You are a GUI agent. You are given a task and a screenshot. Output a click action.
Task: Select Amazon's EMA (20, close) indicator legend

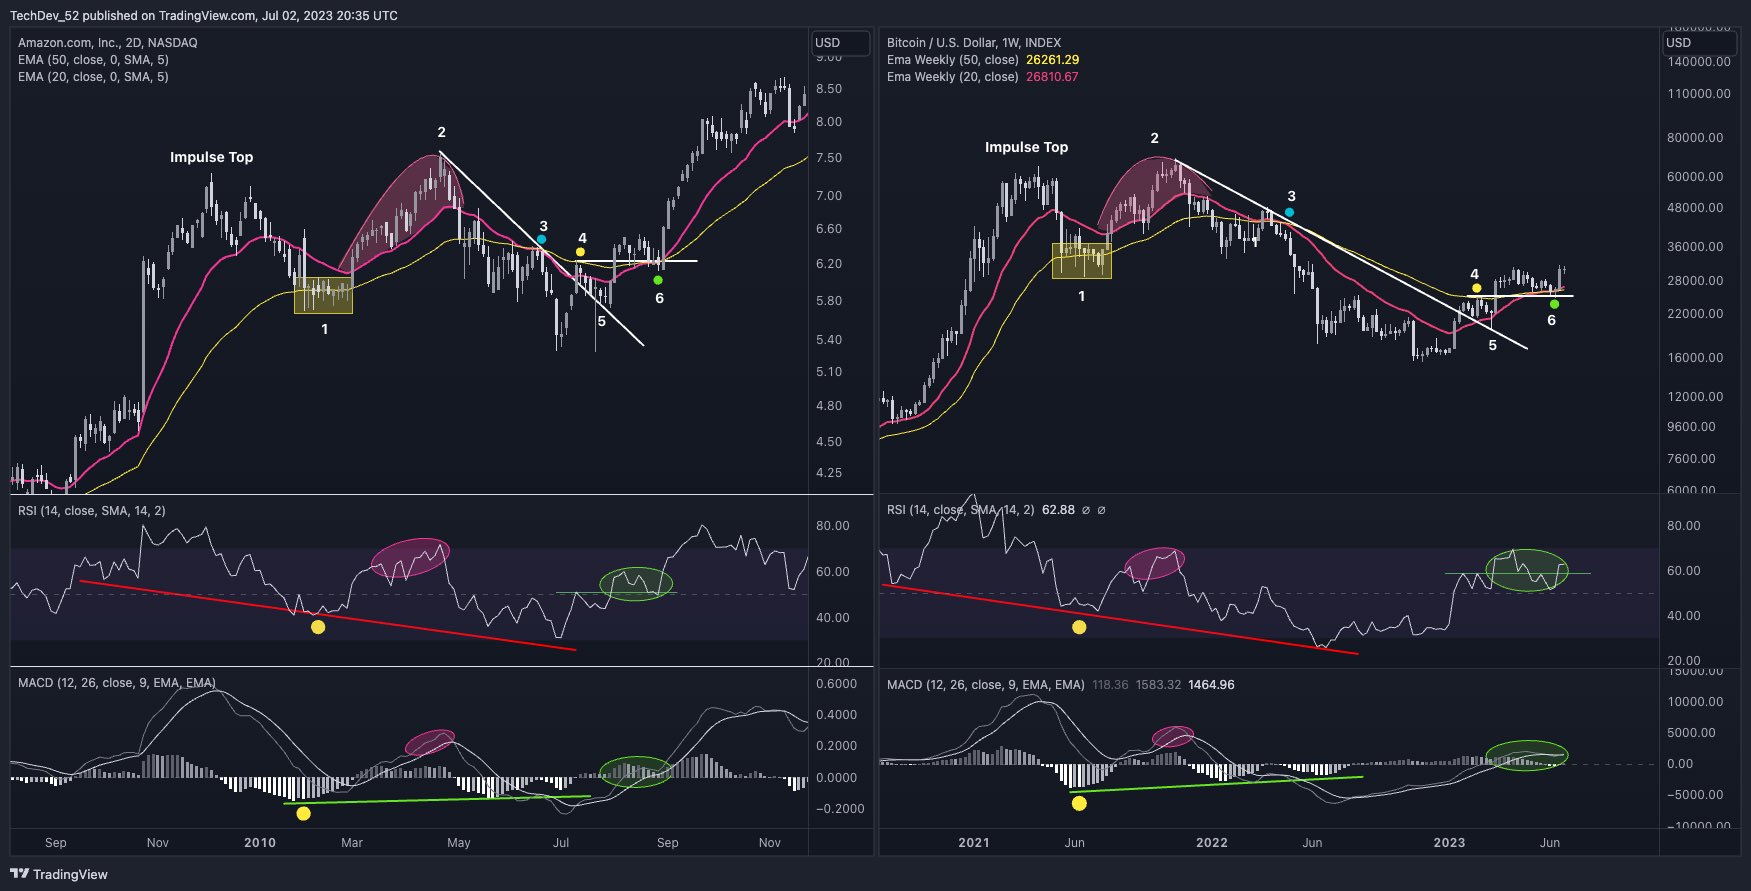pos(93,77)
